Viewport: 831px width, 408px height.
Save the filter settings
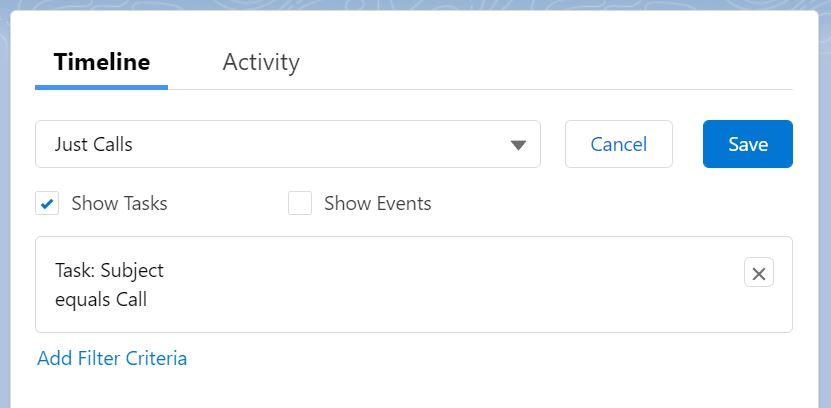(x=748, y=144)
